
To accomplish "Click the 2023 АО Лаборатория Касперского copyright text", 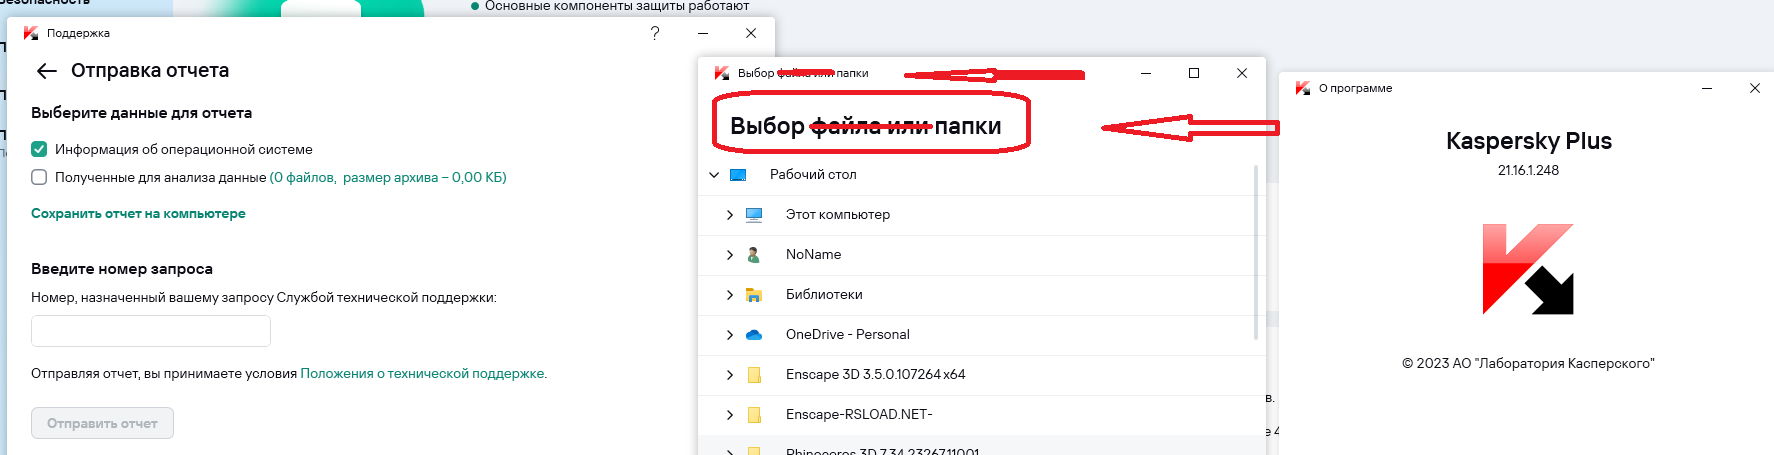I will 1528,363.
